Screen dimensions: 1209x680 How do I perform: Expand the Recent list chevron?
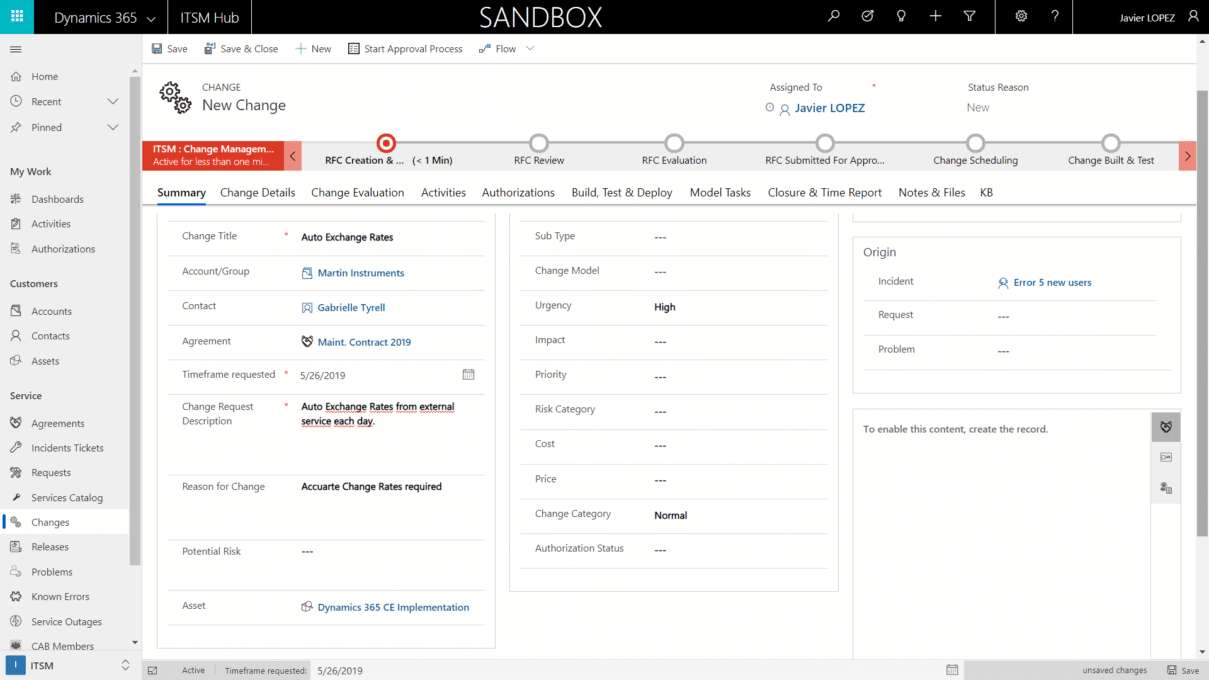point(113,102)
